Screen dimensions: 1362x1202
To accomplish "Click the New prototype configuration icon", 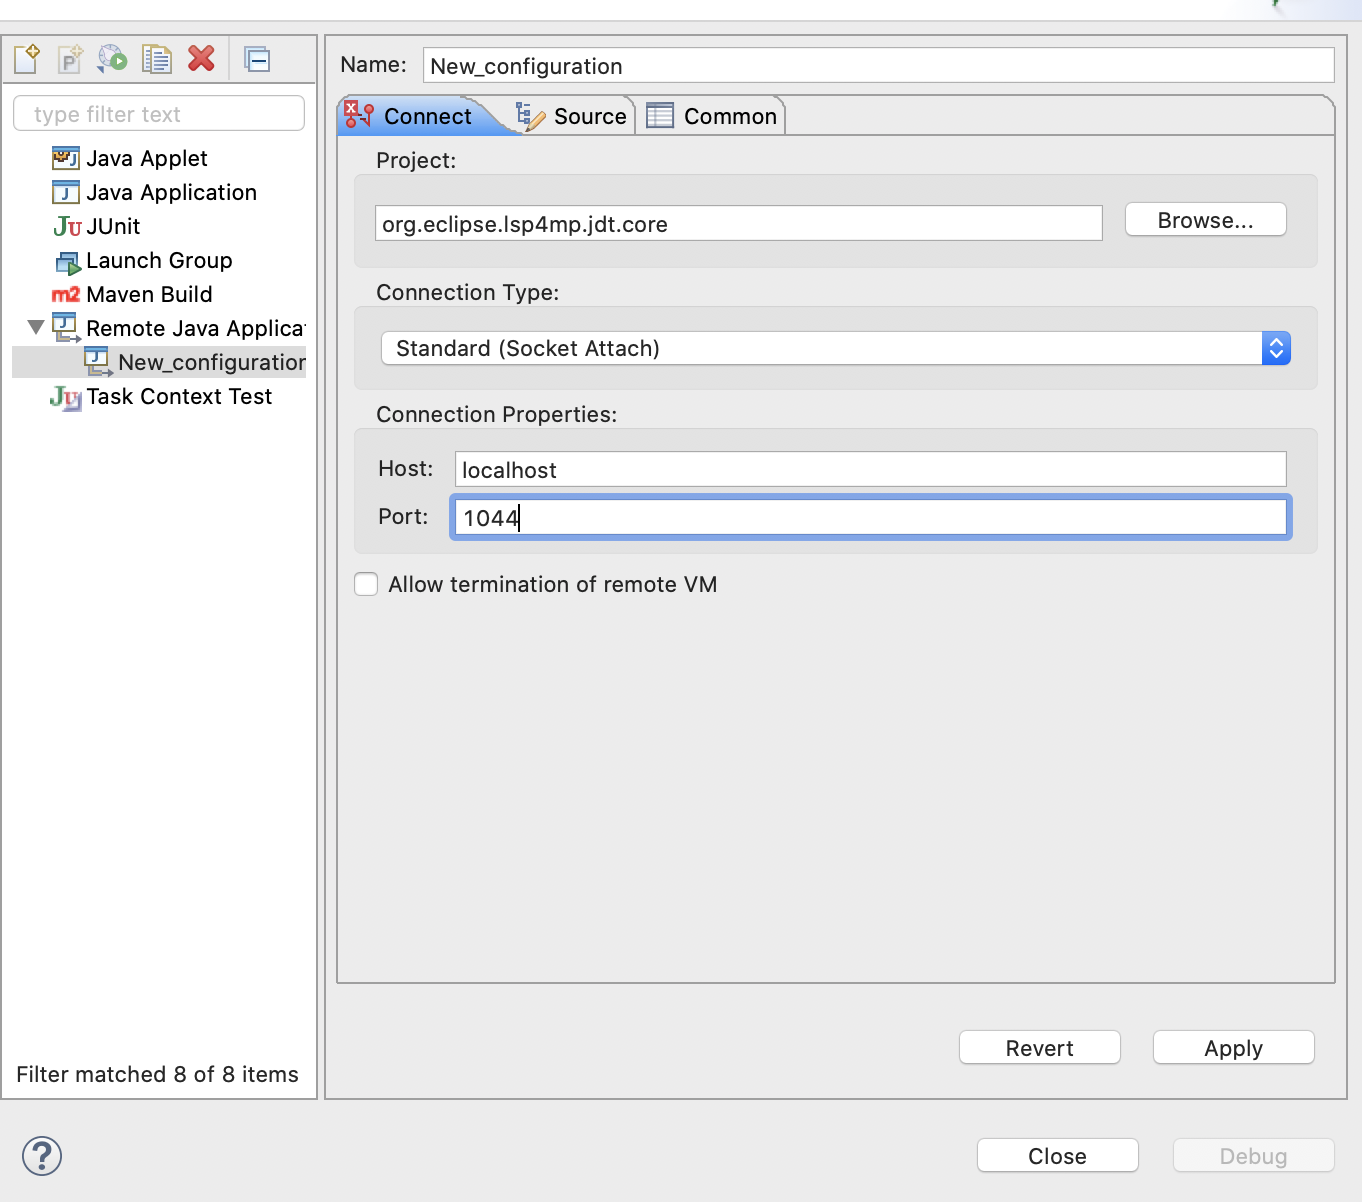I will point(70,59).
